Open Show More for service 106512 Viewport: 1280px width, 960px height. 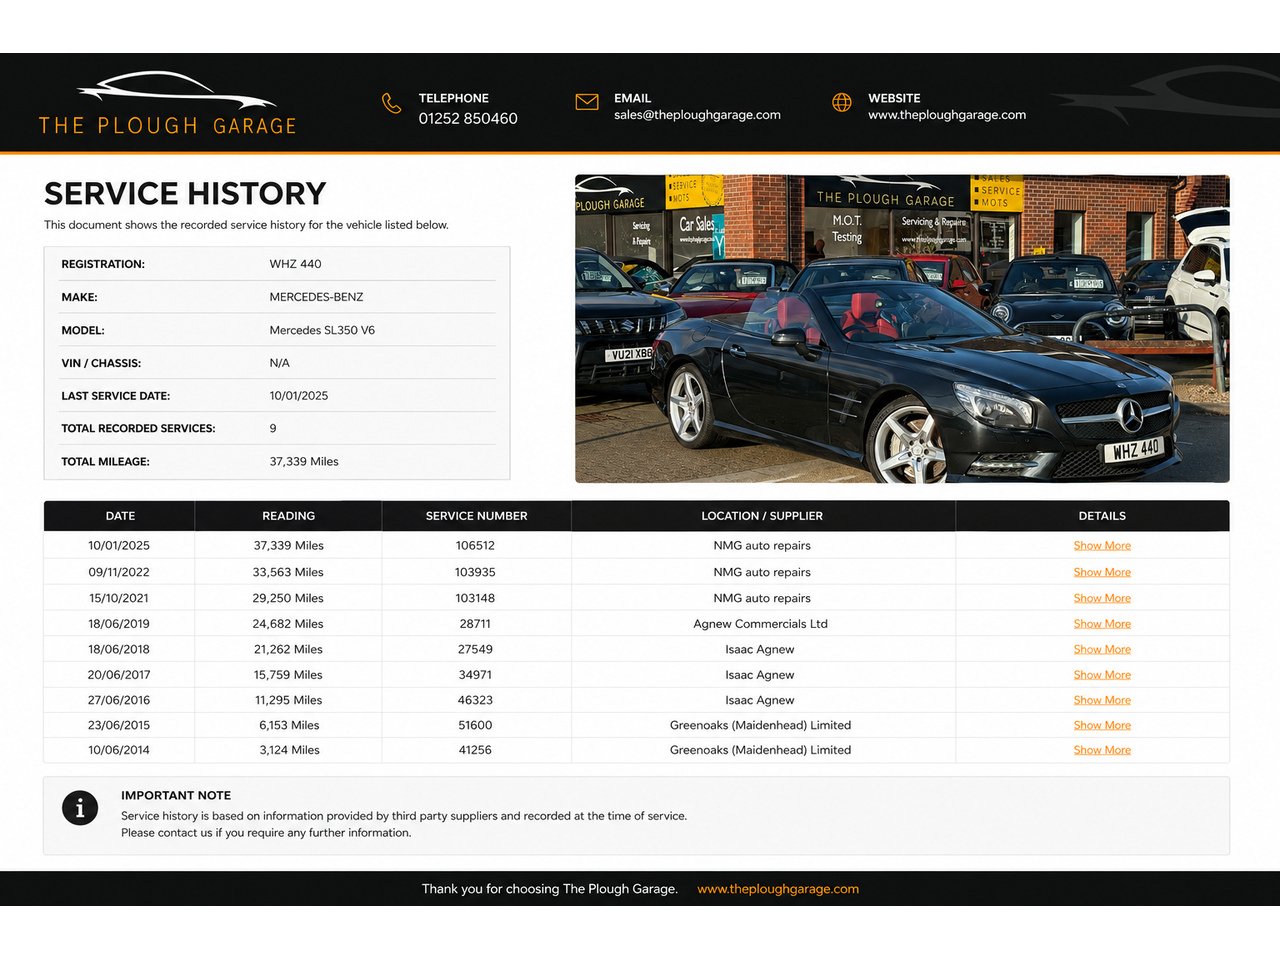1102,546
